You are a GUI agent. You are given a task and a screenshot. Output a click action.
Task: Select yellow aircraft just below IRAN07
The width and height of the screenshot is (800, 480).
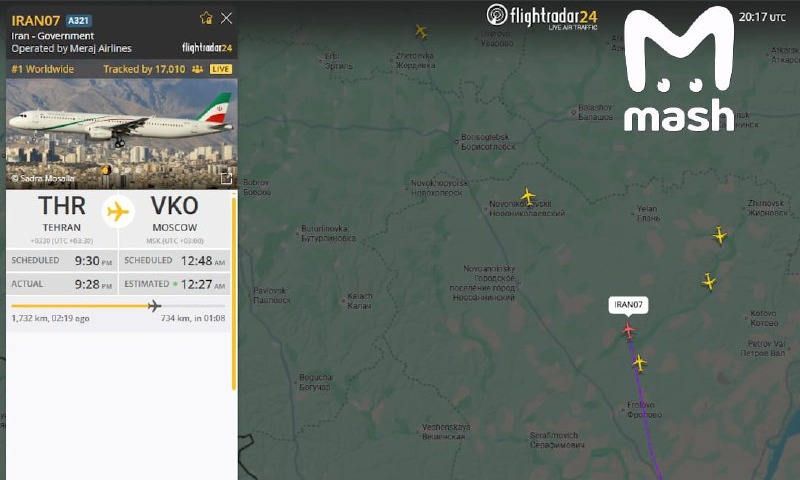[x=639, y=363]
